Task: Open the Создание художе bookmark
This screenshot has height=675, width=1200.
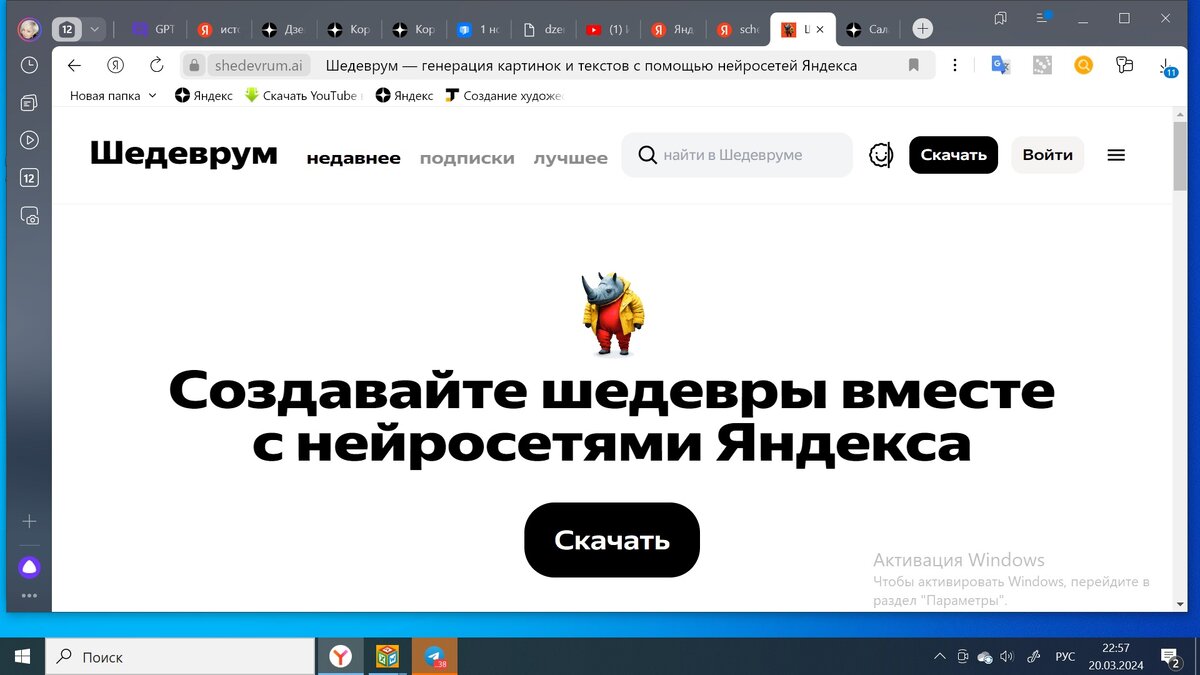Action: [505, 96]
